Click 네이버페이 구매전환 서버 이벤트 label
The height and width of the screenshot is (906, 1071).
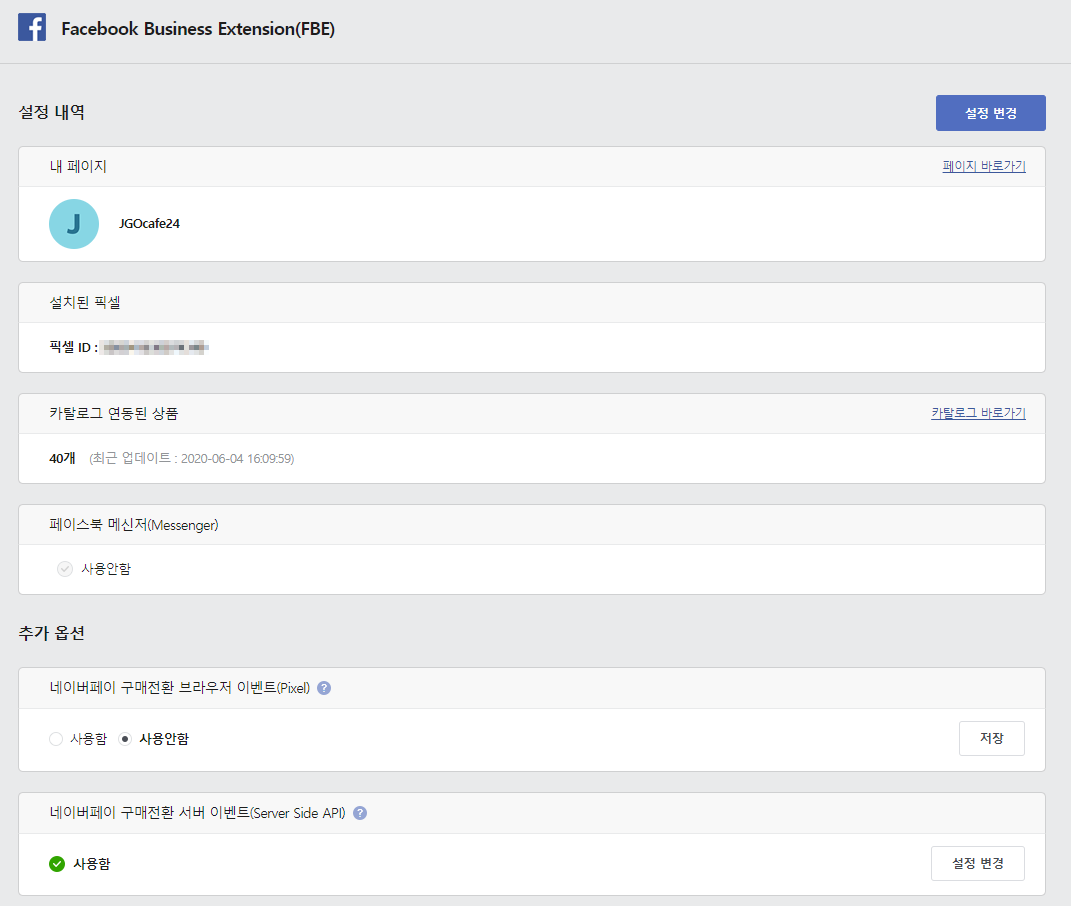click(x=197, y=813)
